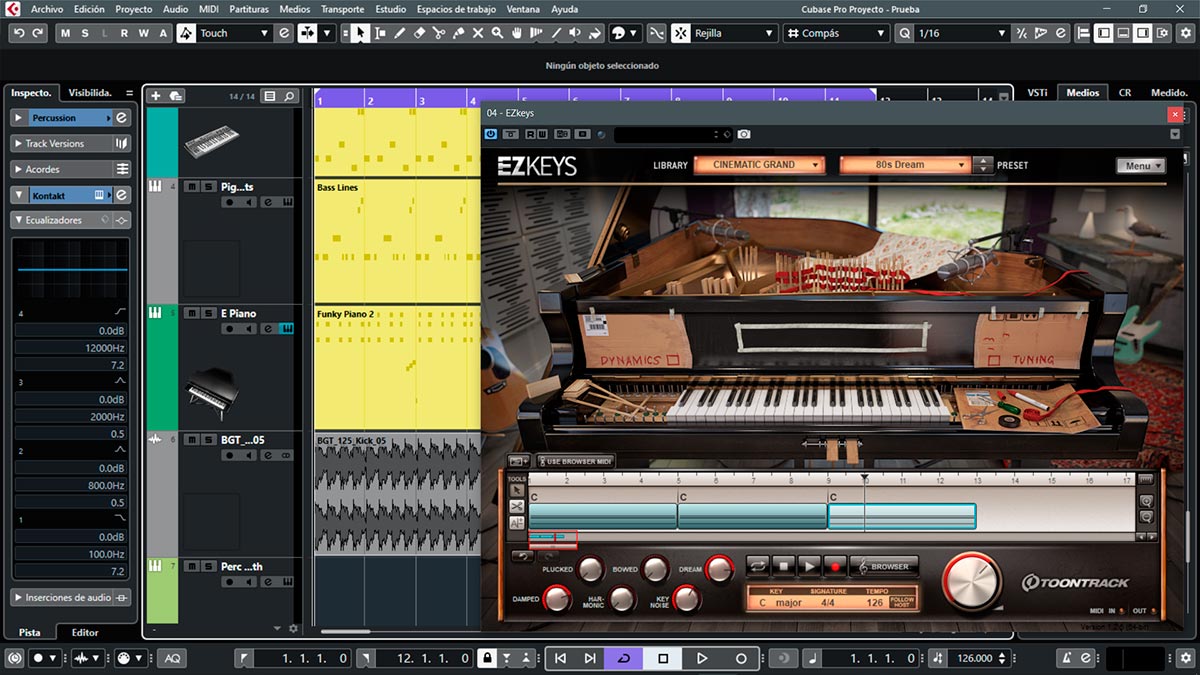Click the Redo arrow in Cubase toolbar
This screenshot has width=1200, height=675.
point(38,33)
